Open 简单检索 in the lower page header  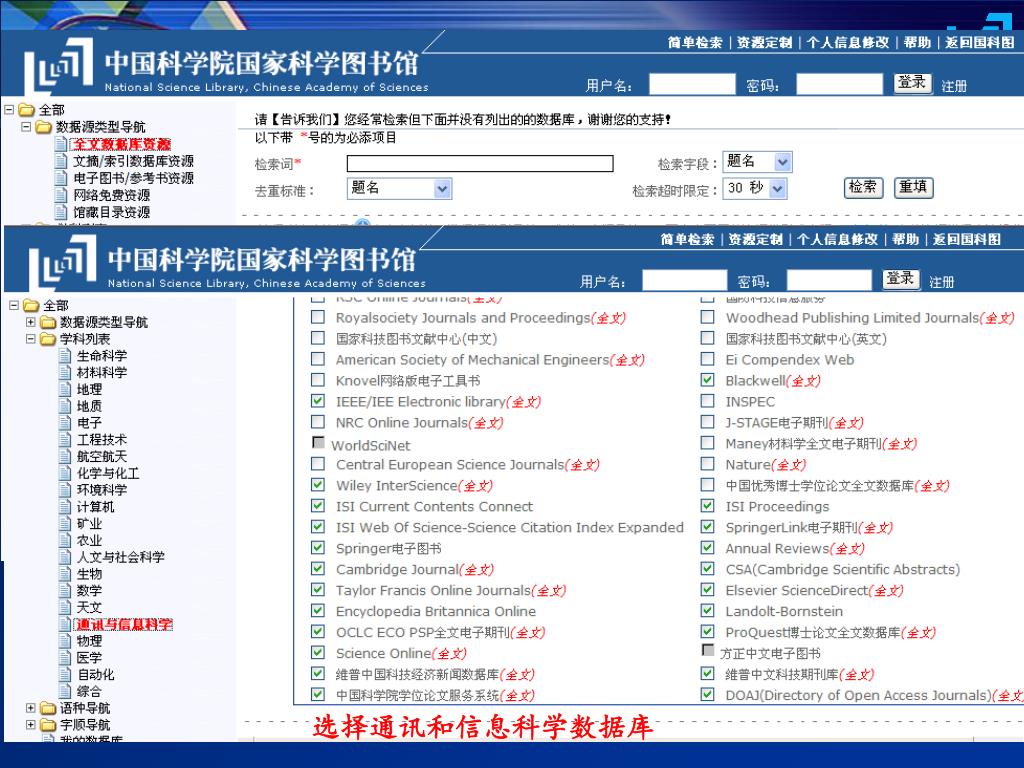click(688, 240)
